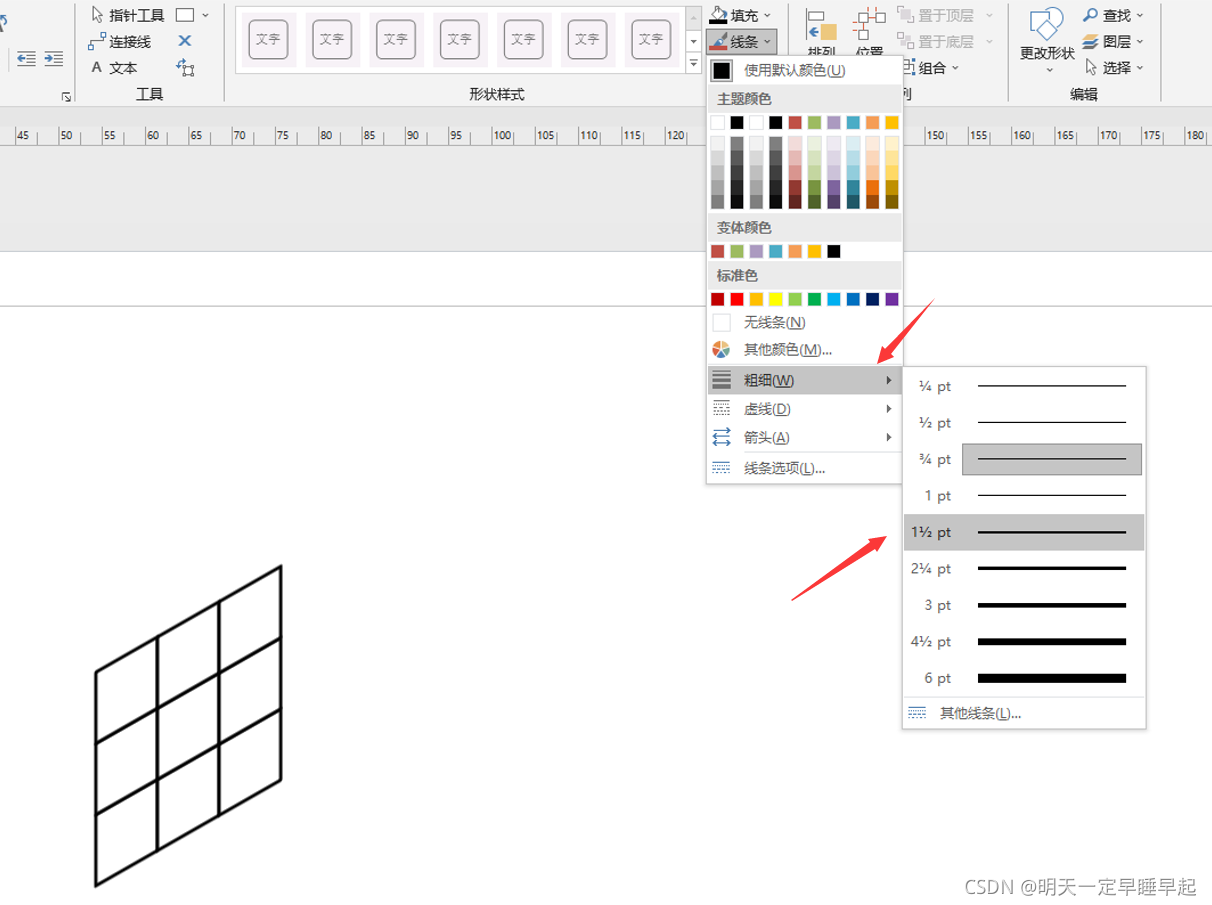Viewport: 1212px width, 905px height.
Task: Expand the Find (查找) dropdown arrow
Action: click(1140, 15)
